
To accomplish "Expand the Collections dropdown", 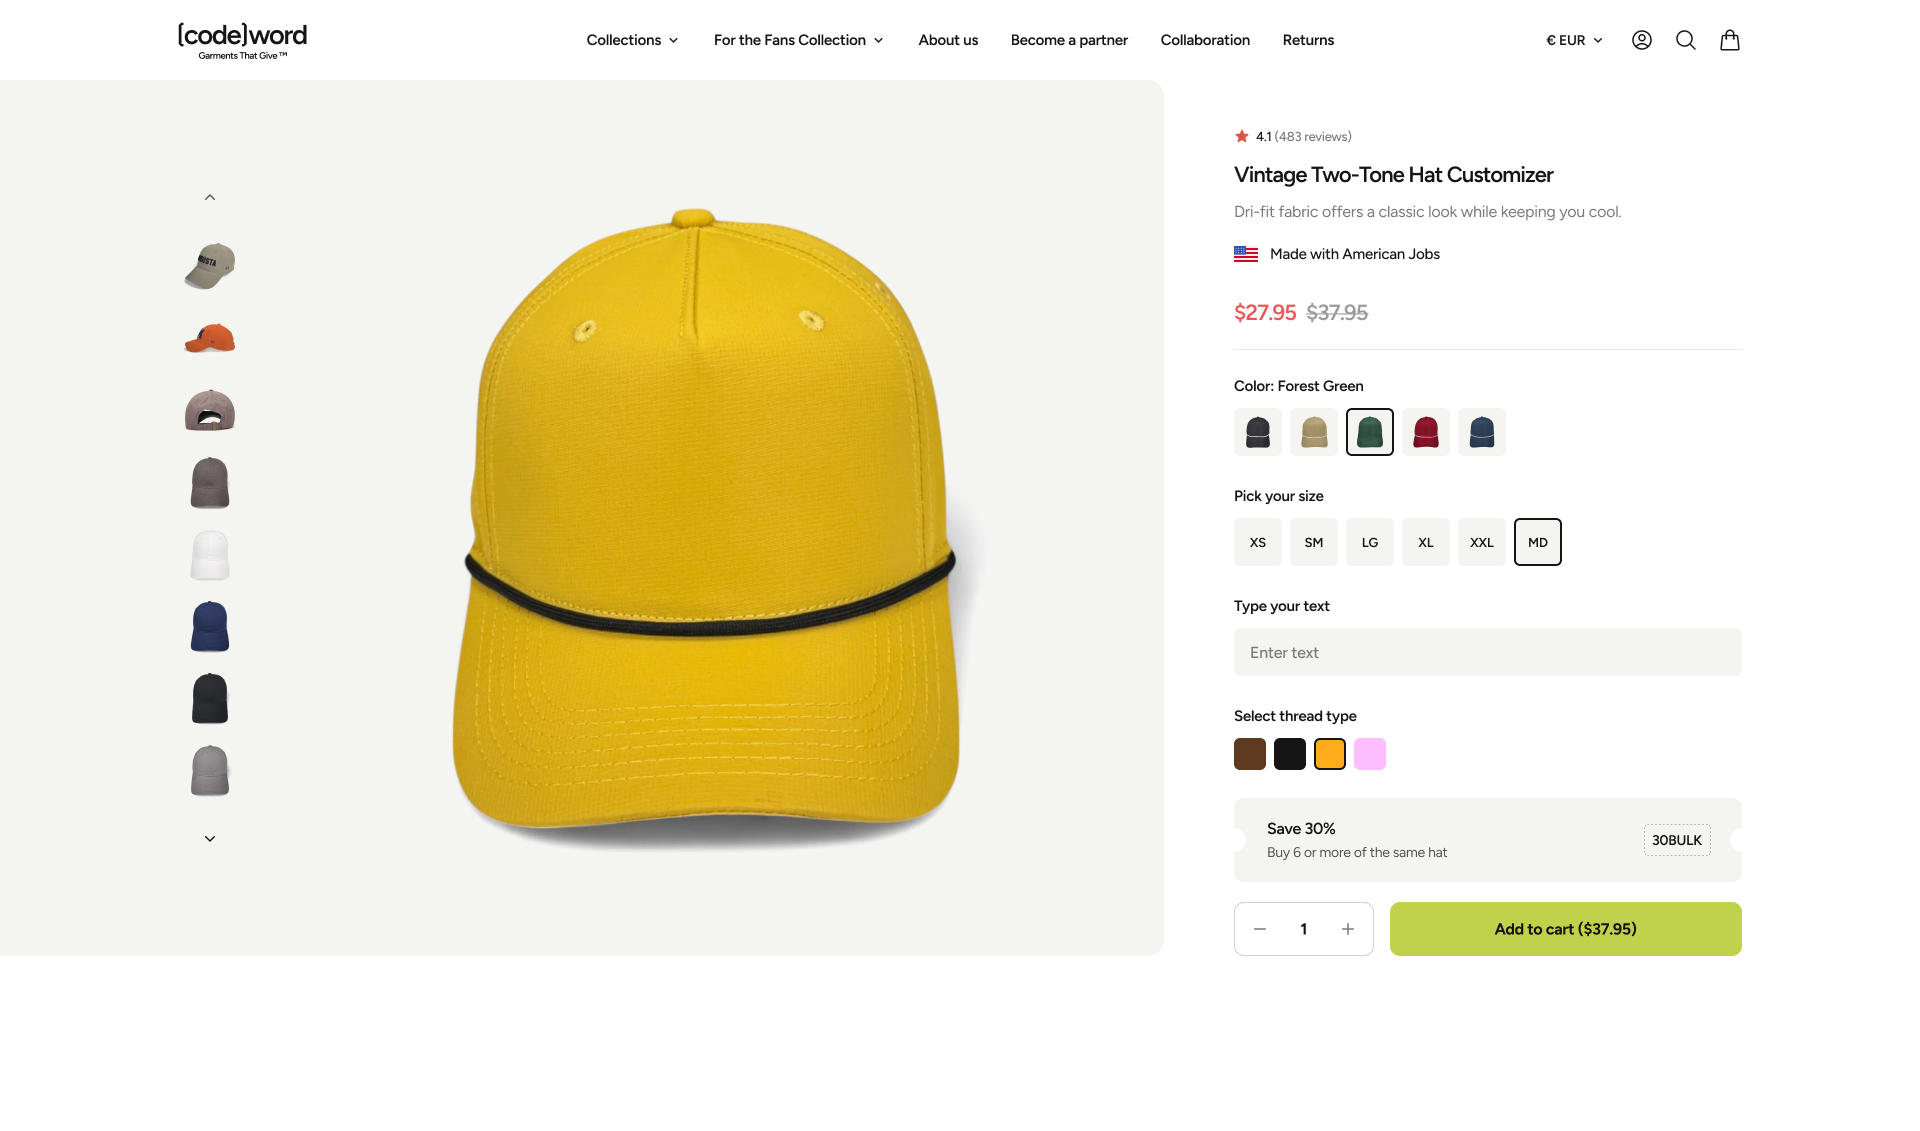I will click(632, 40).
